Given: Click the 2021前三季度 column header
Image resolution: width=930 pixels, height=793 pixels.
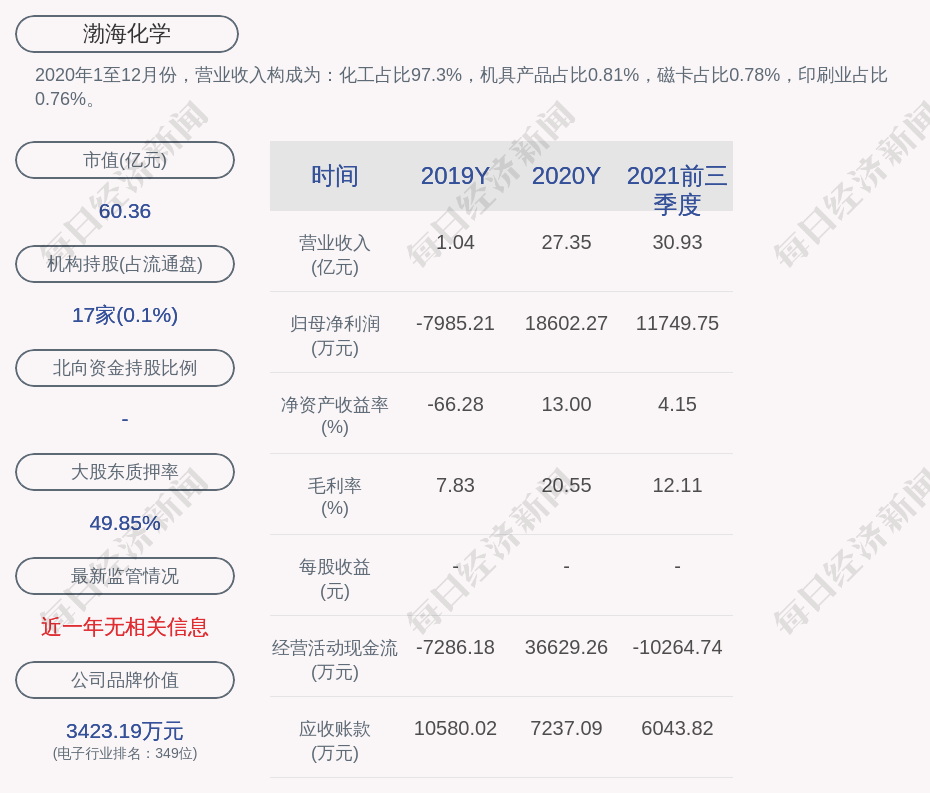Looking at the screenshot, I should pos(677,190).
